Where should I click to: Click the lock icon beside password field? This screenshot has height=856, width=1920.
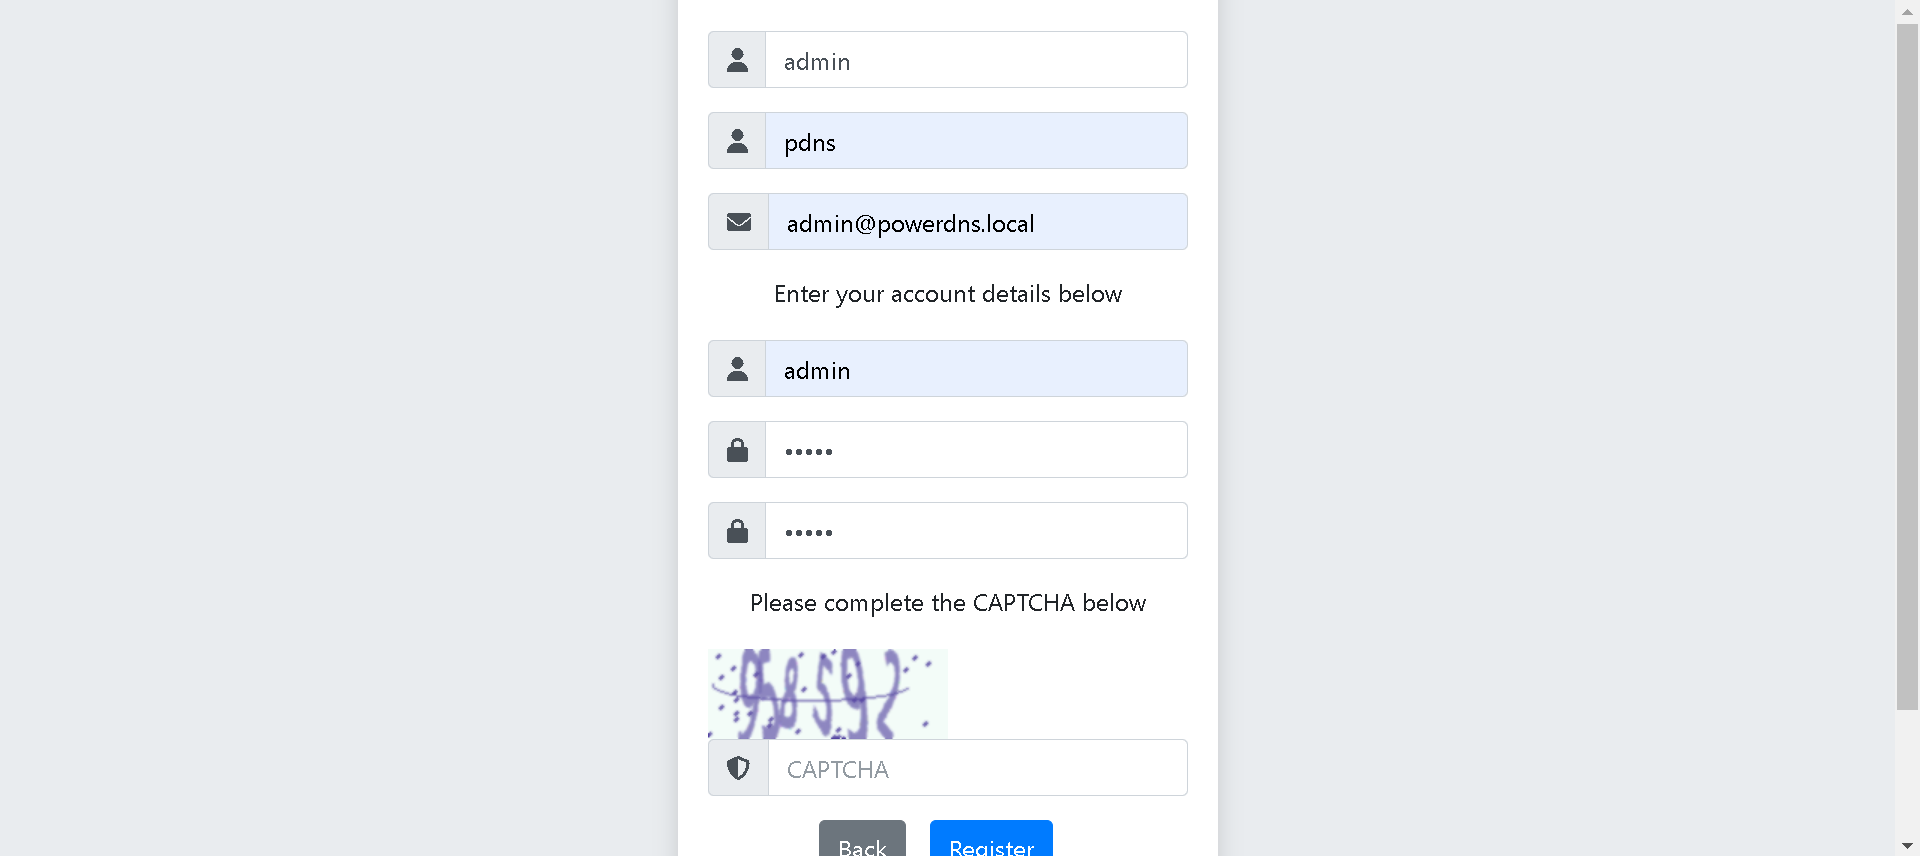[737, 450]
